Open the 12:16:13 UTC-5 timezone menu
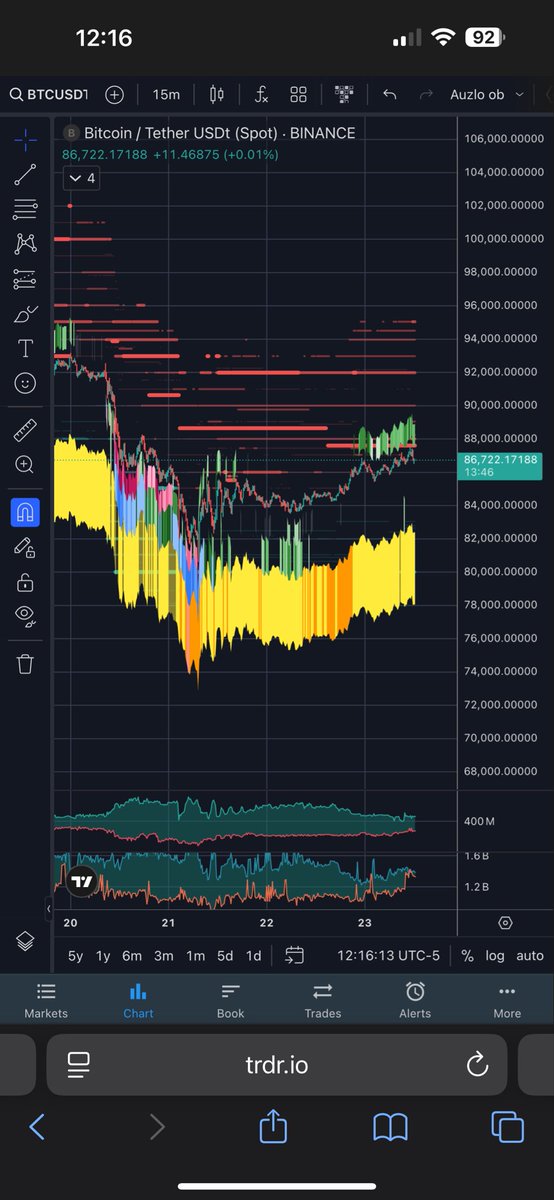554x1200 pixels. point(388,955)
